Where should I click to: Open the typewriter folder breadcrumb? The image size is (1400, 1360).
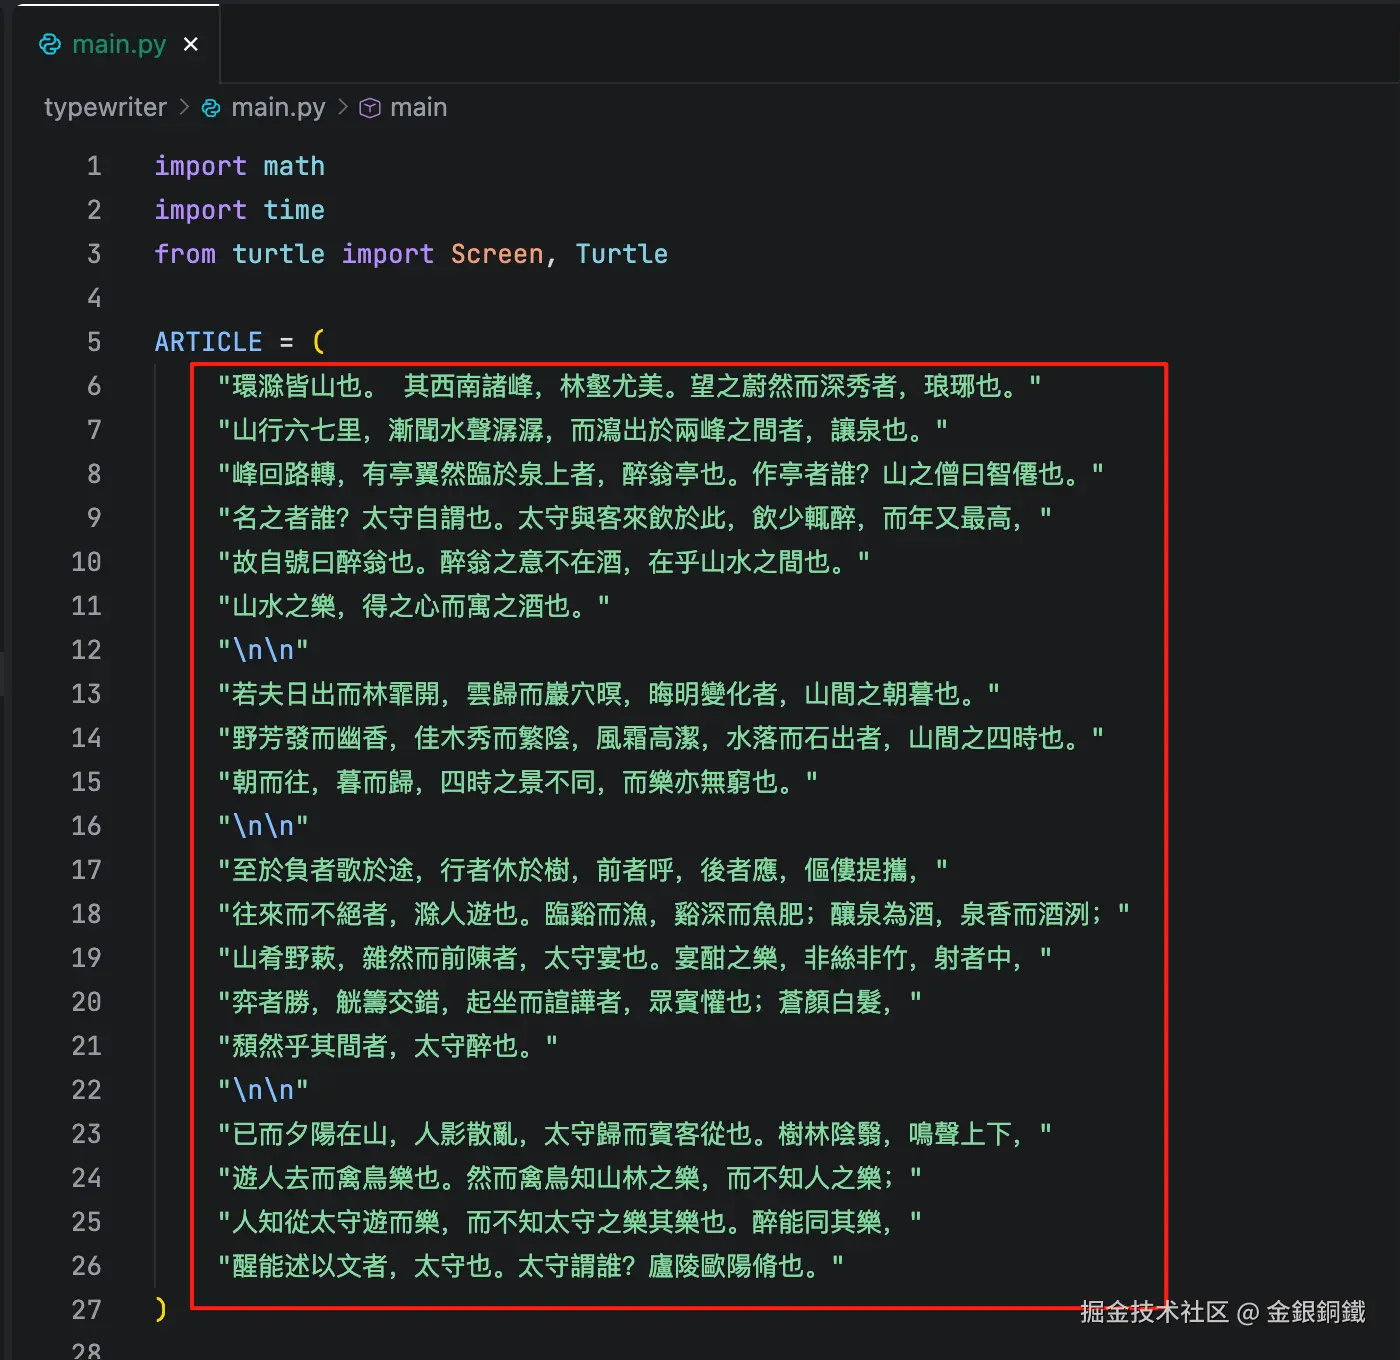(x=105, y=107)
